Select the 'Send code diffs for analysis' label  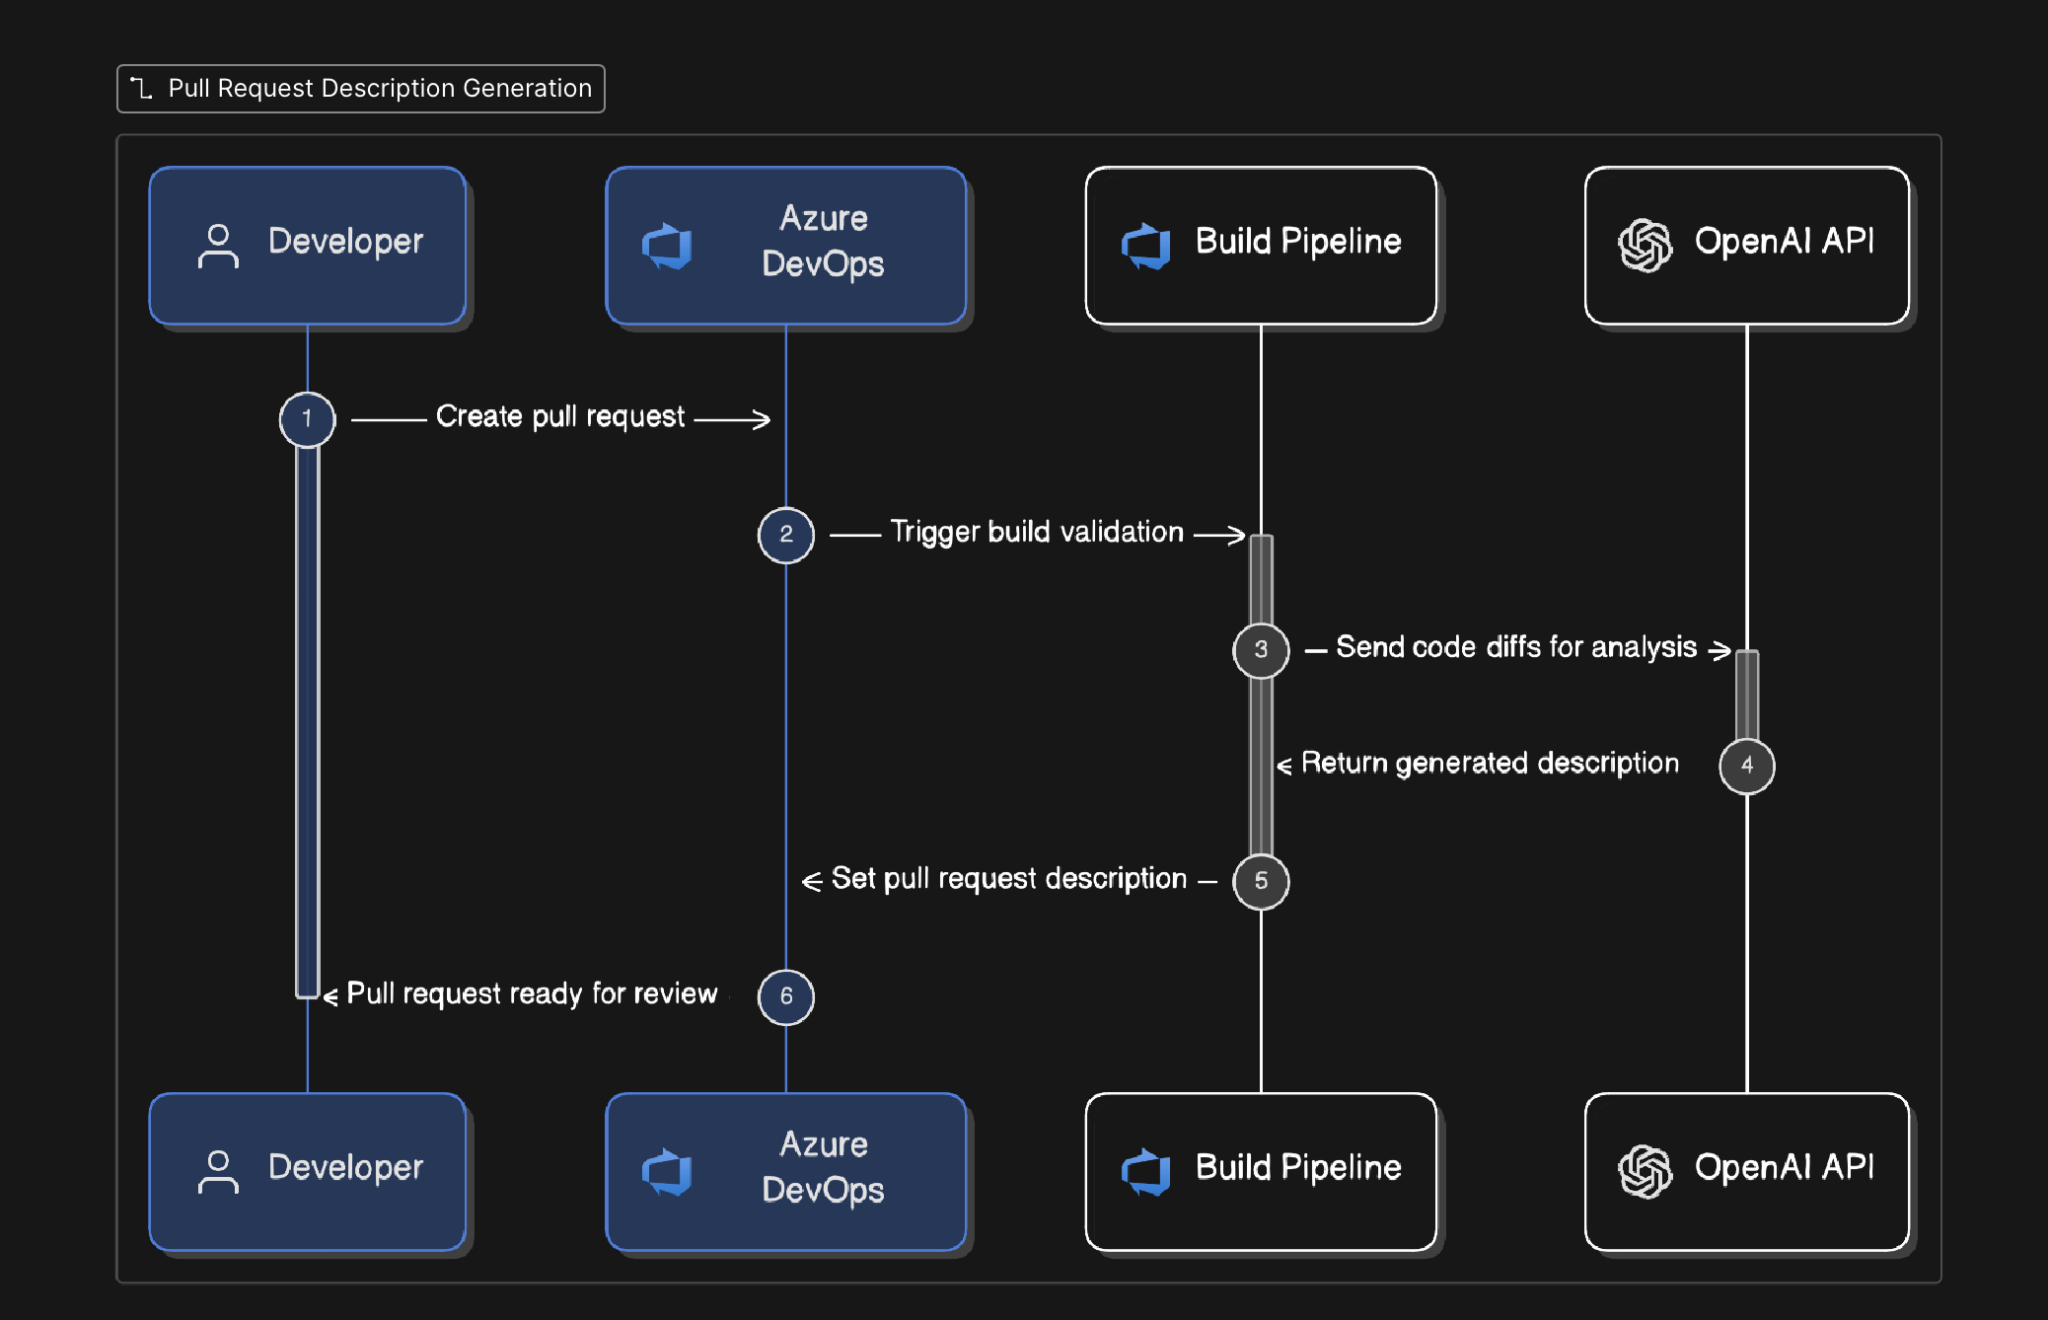tap(1516, 648)
